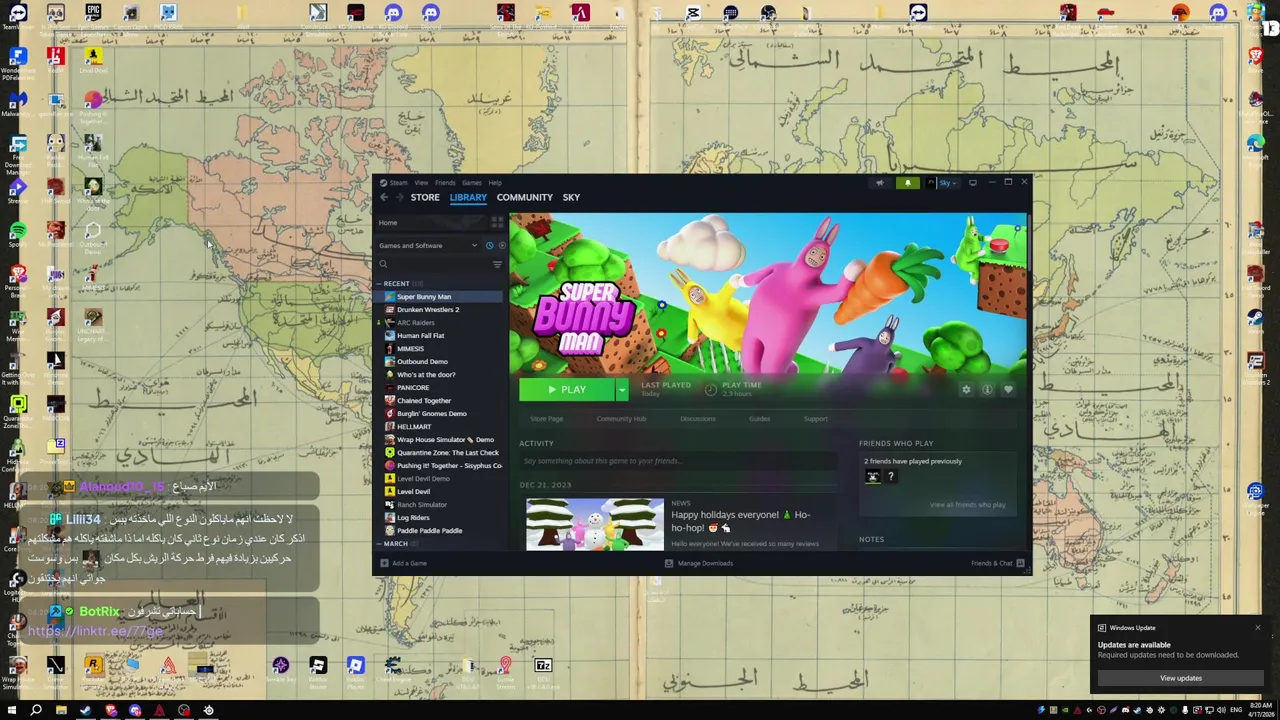Image resolution: width=1280 pixels, height=720 pixels.
Task: Select Log Riders in library list
Action: 413,518
